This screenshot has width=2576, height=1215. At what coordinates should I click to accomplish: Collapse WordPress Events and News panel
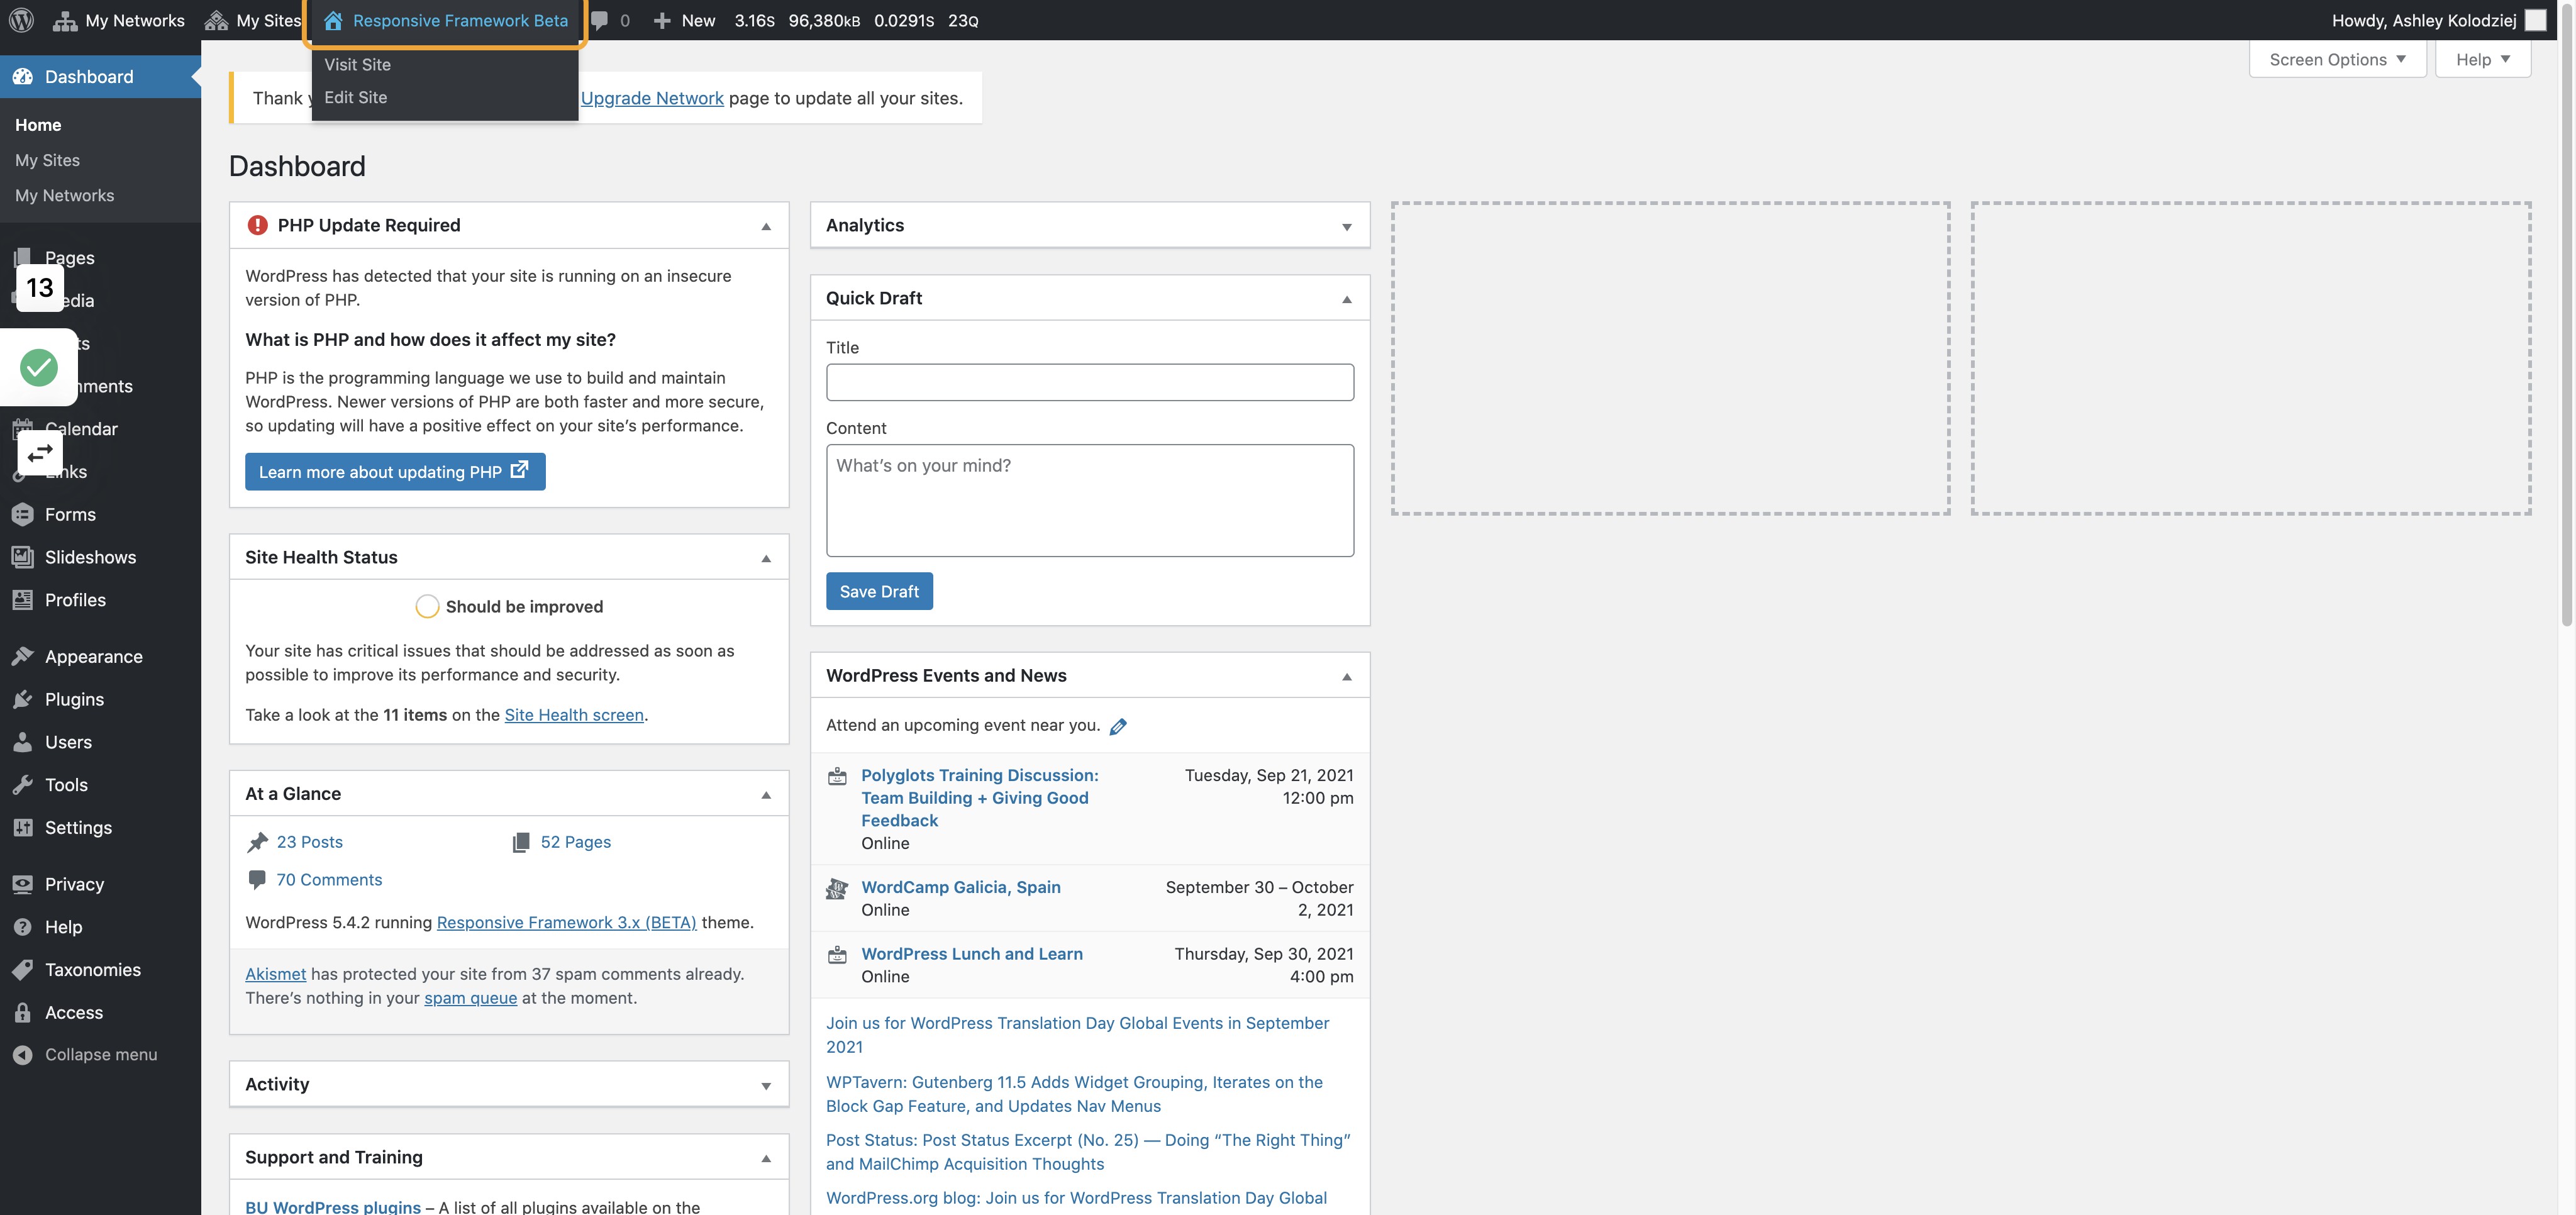click(x=1347, y=676)
